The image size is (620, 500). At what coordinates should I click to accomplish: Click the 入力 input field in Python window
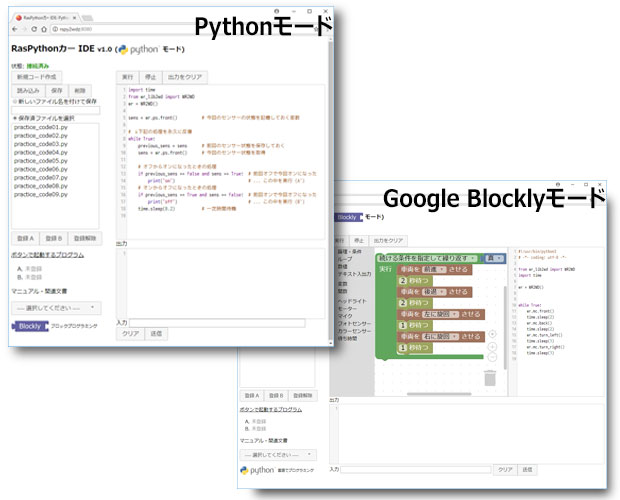(217, 323)
